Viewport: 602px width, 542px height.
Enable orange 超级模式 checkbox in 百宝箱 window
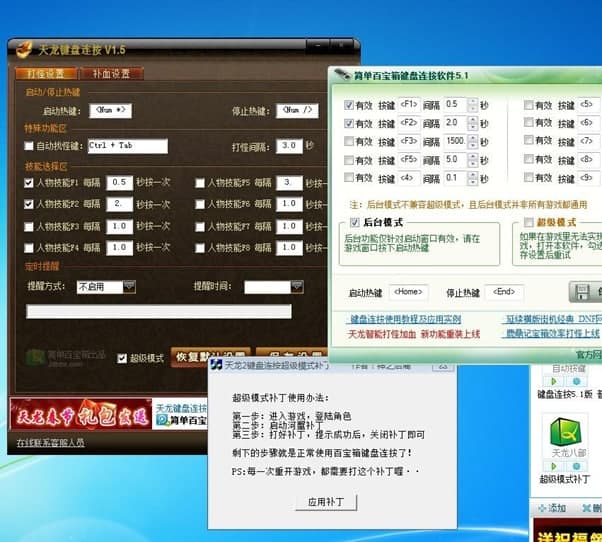pyautogui.click(x=529, y=222)
